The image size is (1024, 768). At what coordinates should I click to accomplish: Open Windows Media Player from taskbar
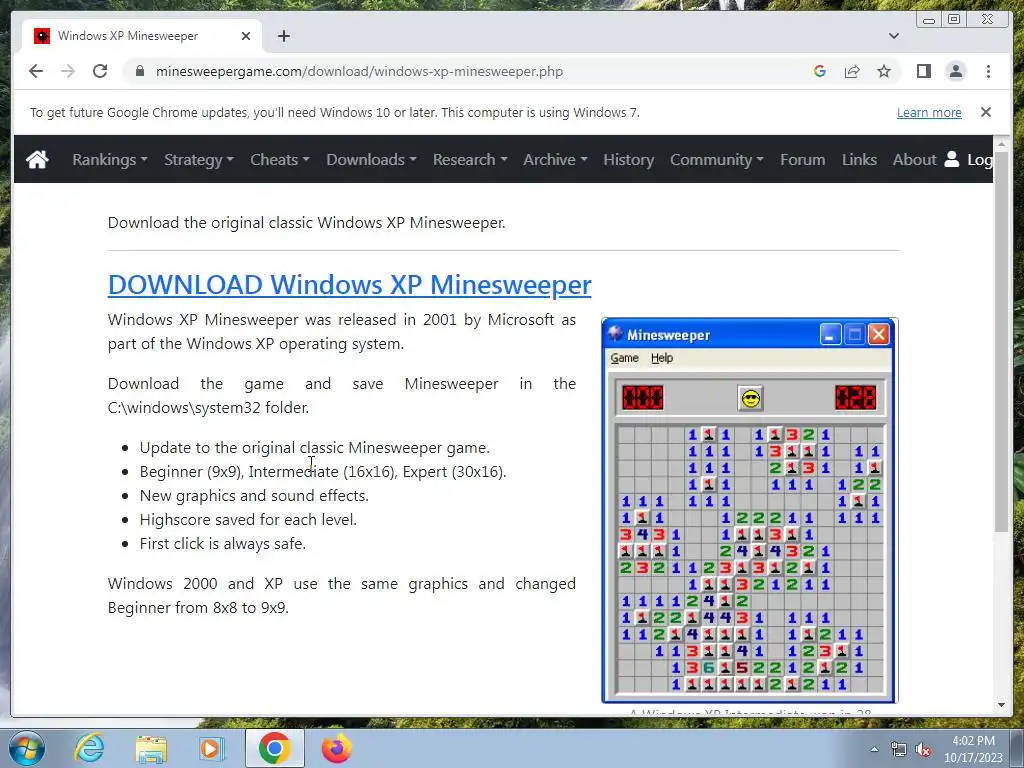click(211, 748)
